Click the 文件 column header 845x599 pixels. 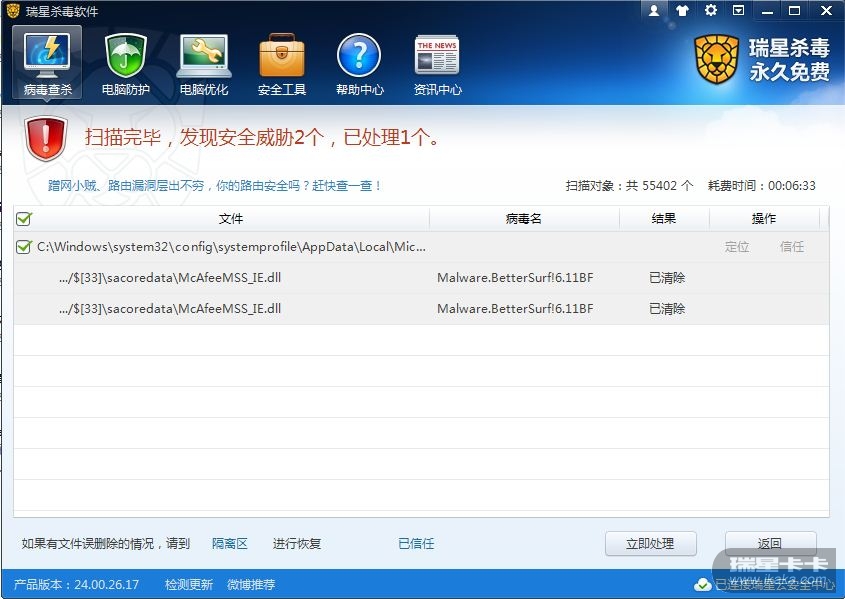[231, 219]
